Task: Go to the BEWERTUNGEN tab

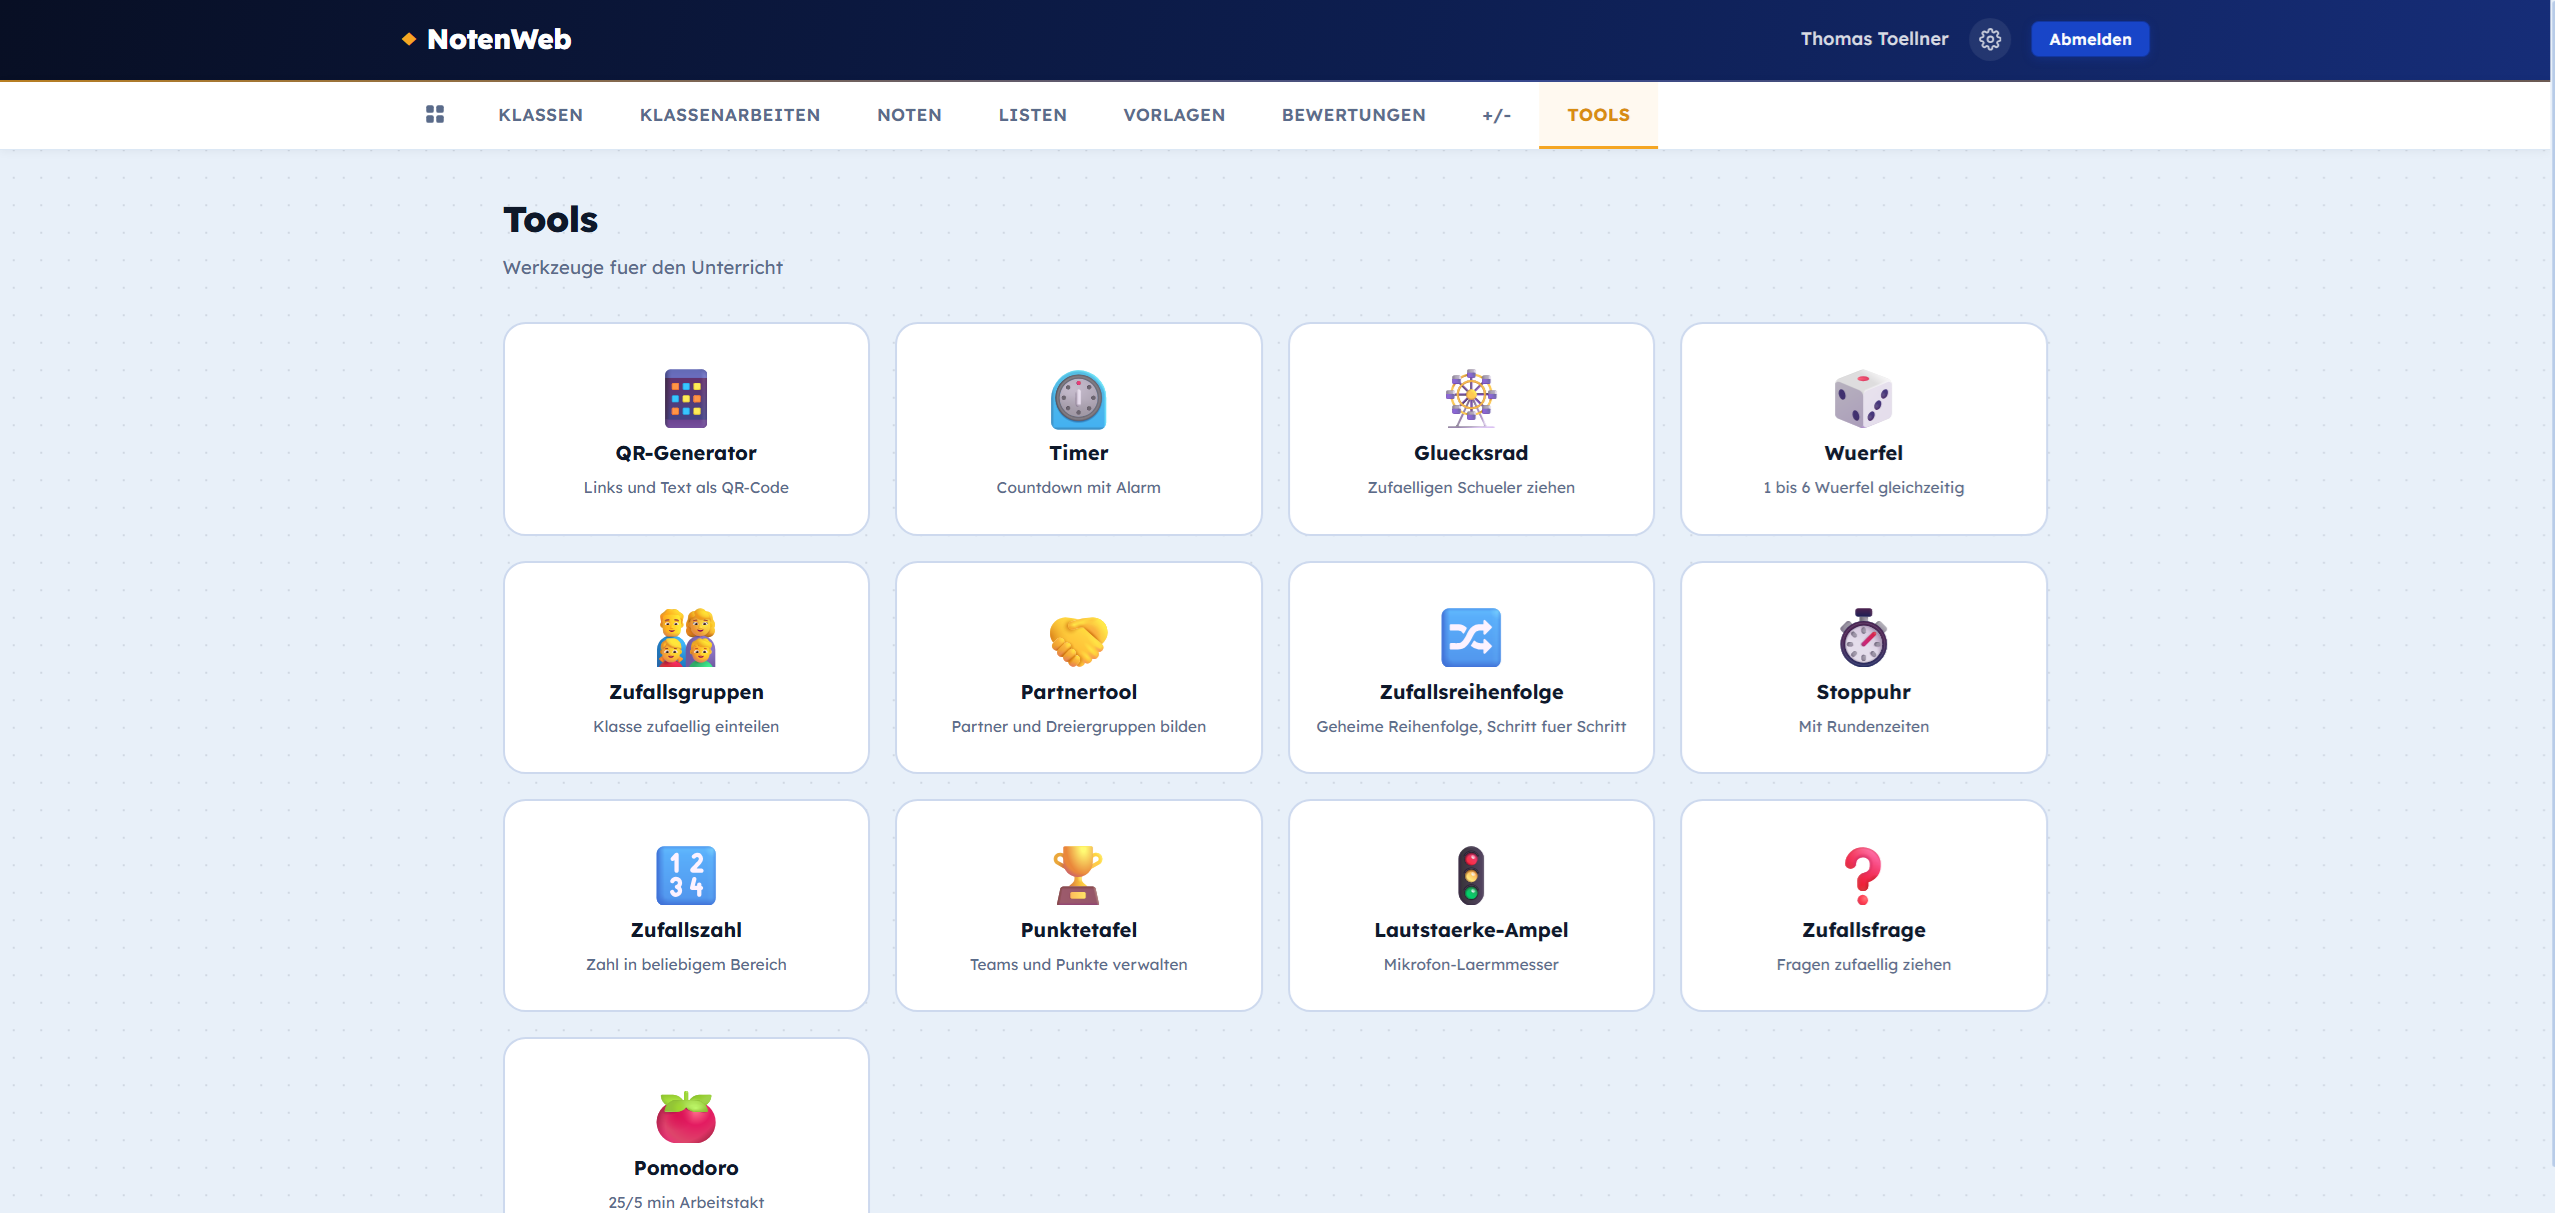Action: tap(1354, 114)
